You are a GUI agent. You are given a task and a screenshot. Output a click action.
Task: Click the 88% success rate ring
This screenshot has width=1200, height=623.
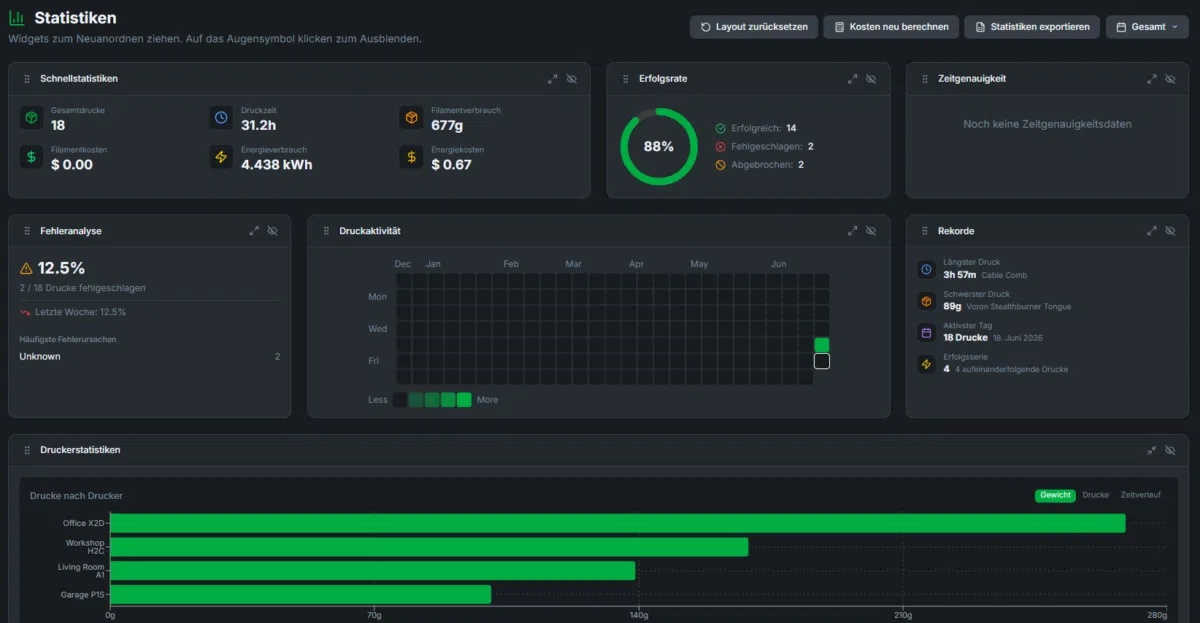point(659,146)
